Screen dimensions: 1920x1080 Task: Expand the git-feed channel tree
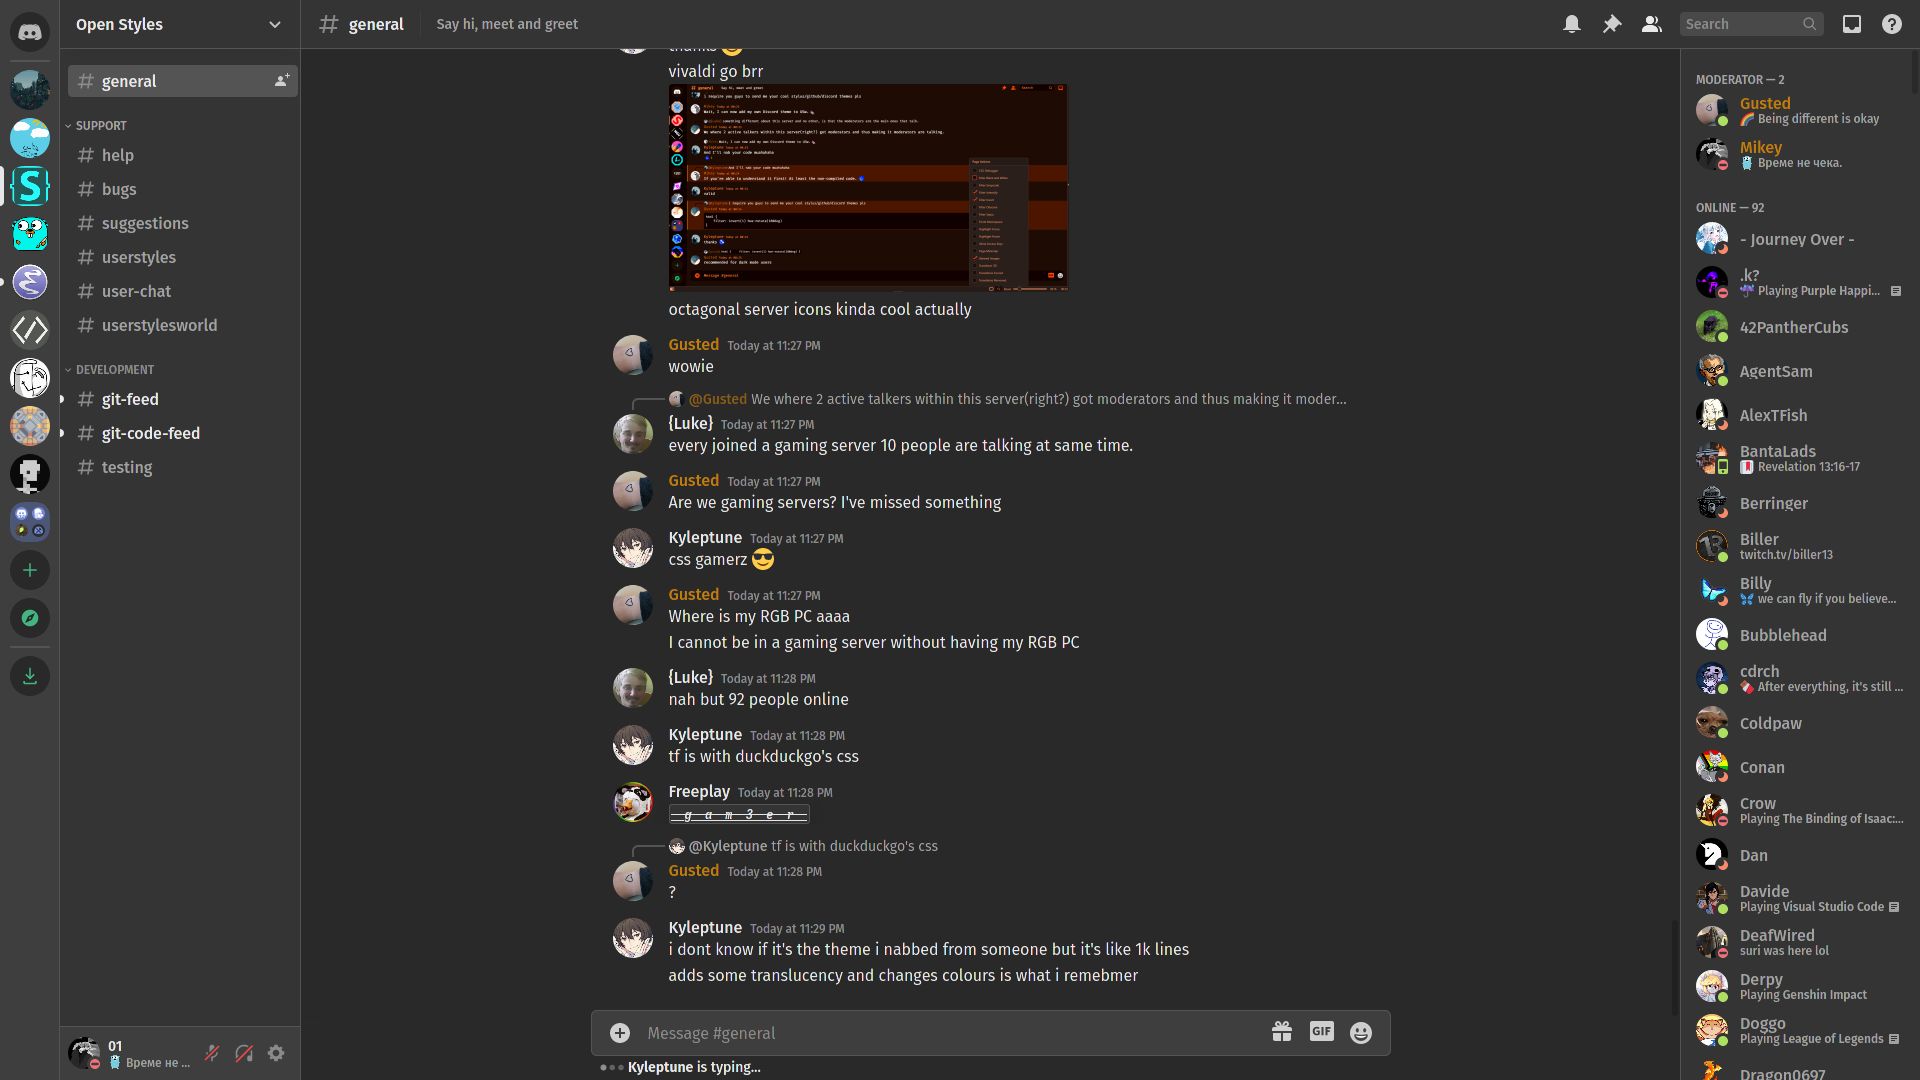63,398
